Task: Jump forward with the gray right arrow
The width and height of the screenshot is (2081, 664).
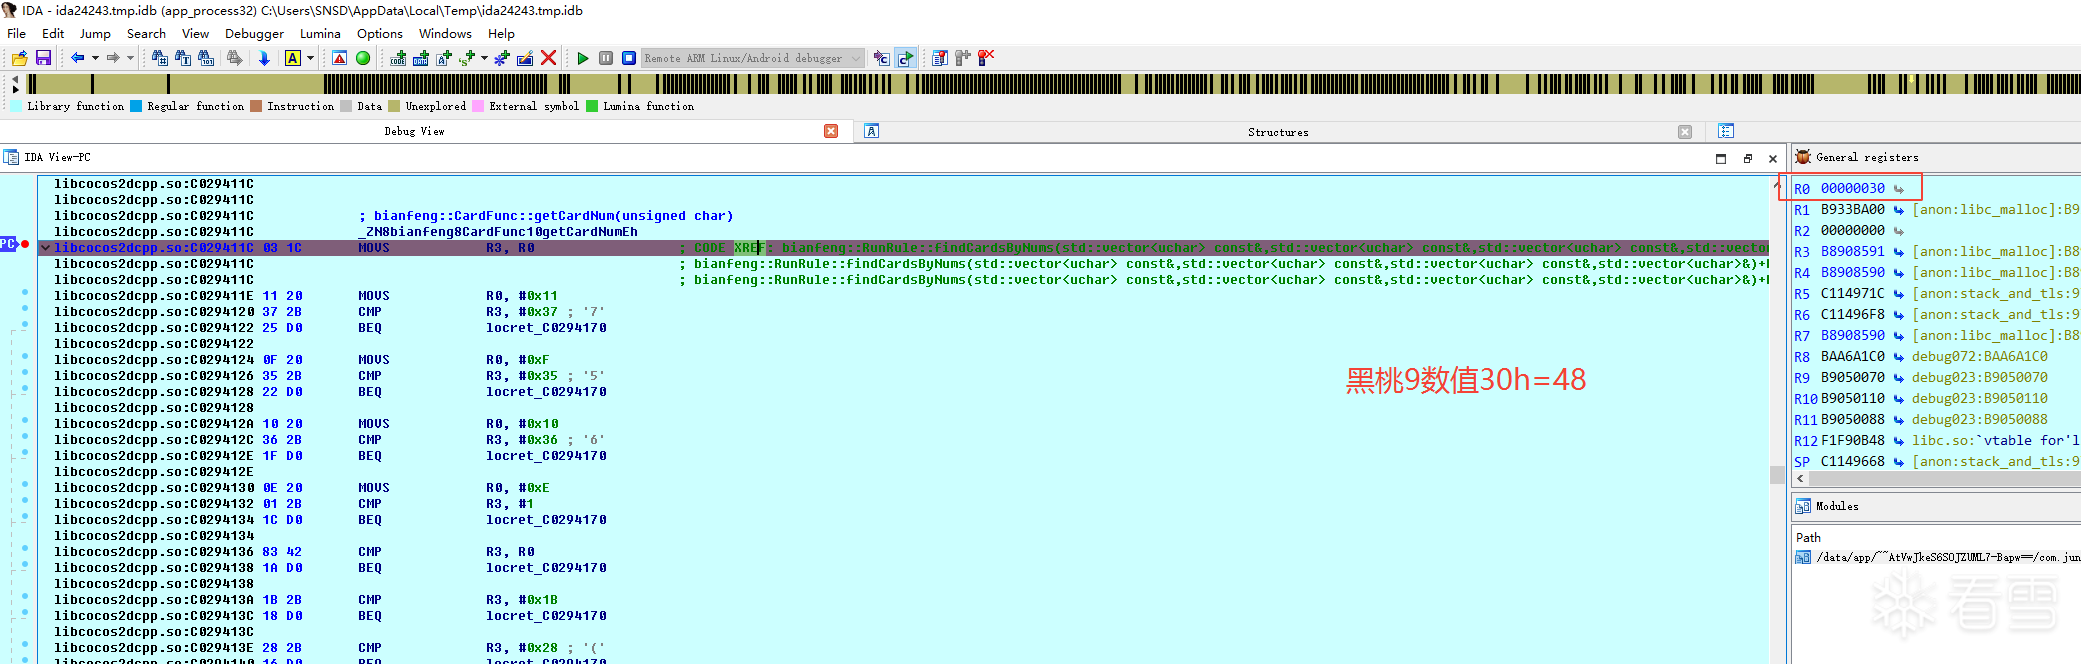Action: 112,58
